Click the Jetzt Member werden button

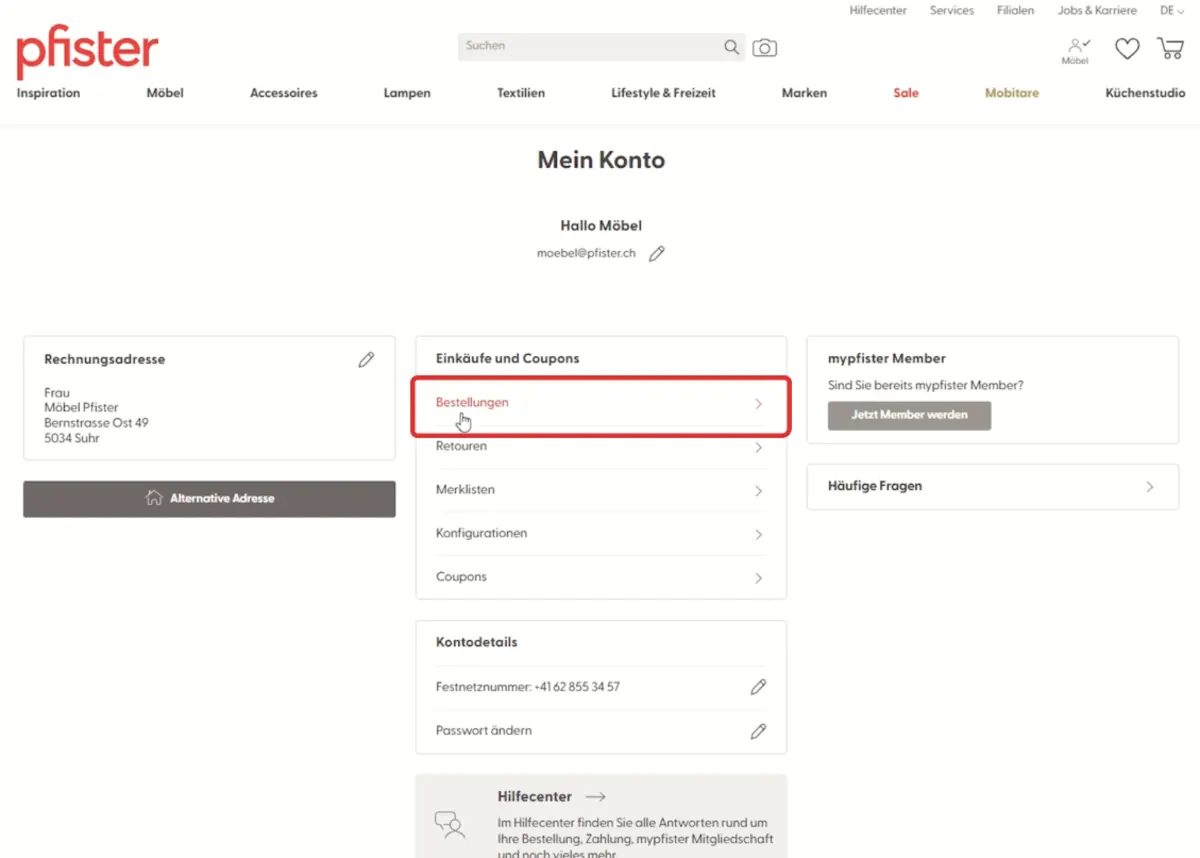coord(909,415)
